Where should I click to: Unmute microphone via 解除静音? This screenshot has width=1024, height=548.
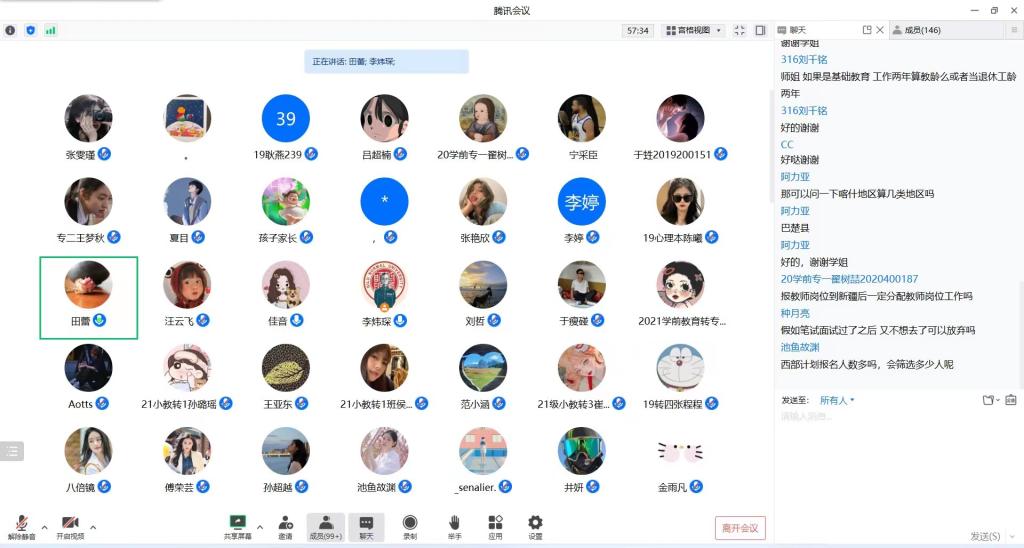pos(21,525)
